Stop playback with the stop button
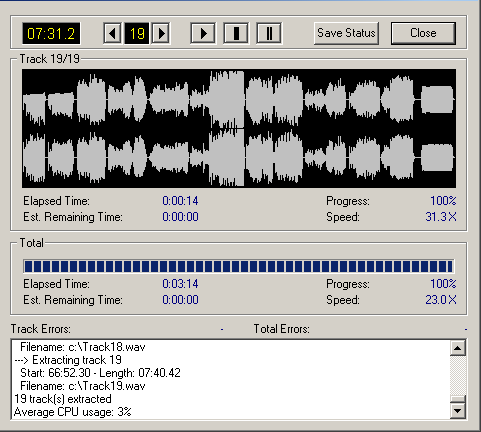The width and height of the screenshot is (481, 432). click(x=236, y=33)
